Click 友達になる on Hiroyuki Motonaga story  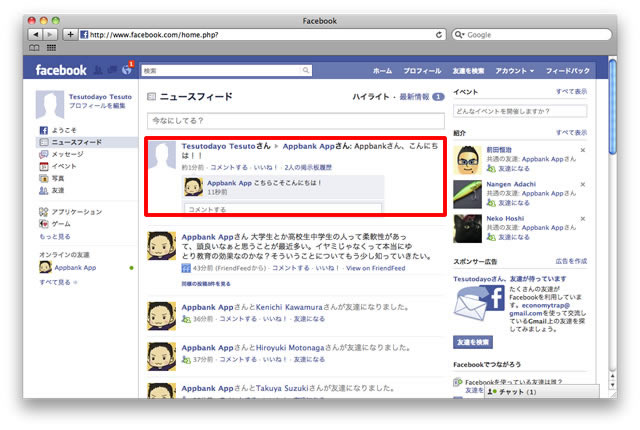click(309, 359)
